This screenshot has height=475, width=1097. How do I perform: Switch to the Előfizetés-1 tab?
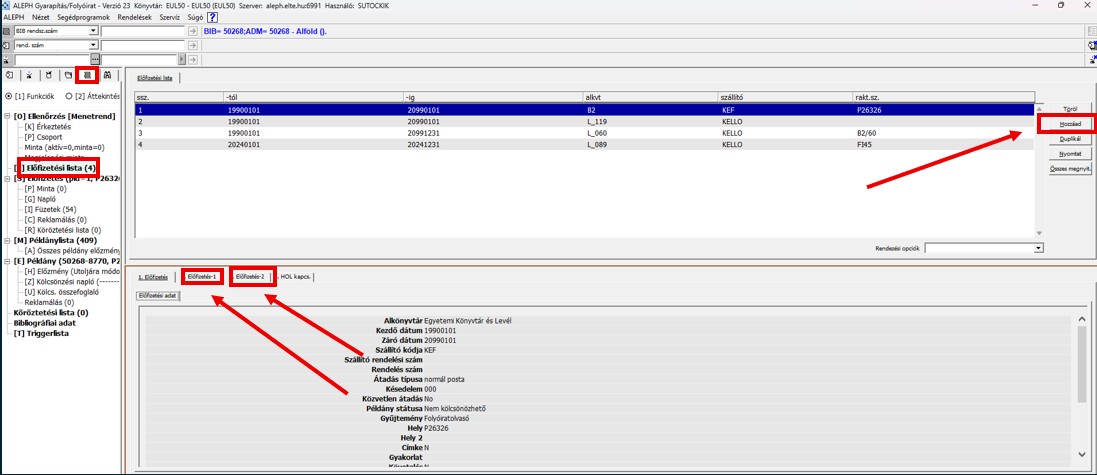tap(203, 277)
